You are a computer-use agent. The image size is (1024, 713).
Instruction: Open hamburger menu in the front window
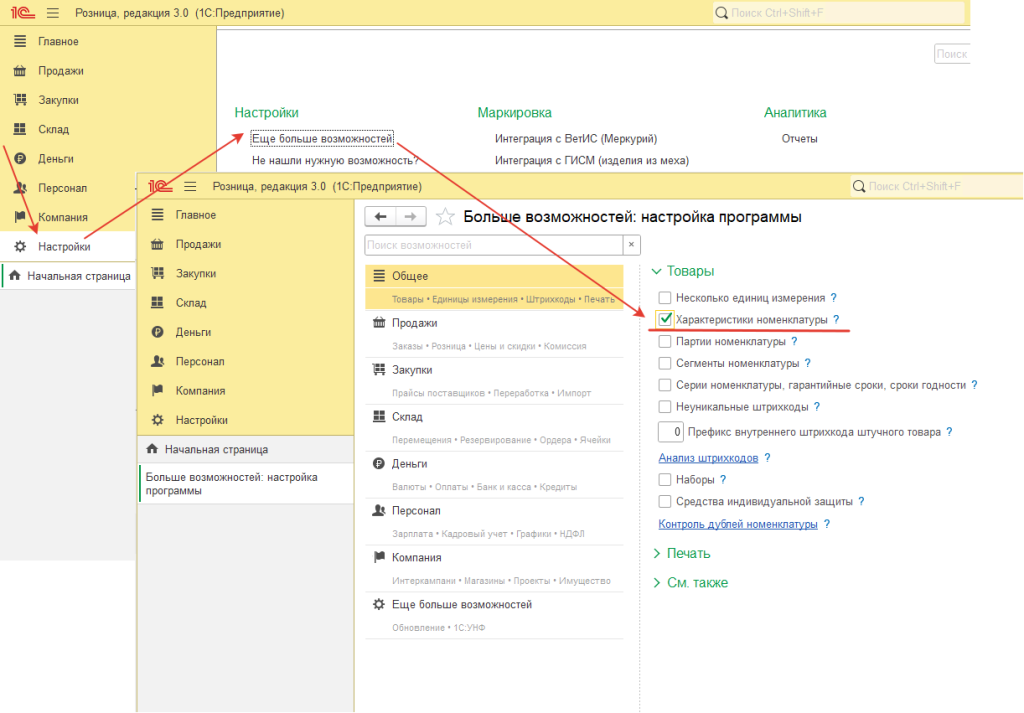click(190, 187)
